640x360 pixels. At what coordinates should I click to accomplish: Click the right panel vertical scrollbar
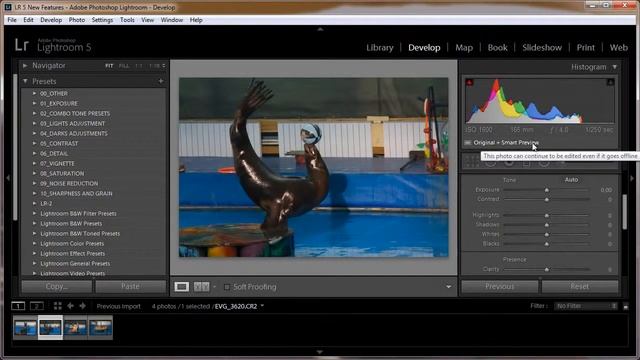click(x=624, y=212)
